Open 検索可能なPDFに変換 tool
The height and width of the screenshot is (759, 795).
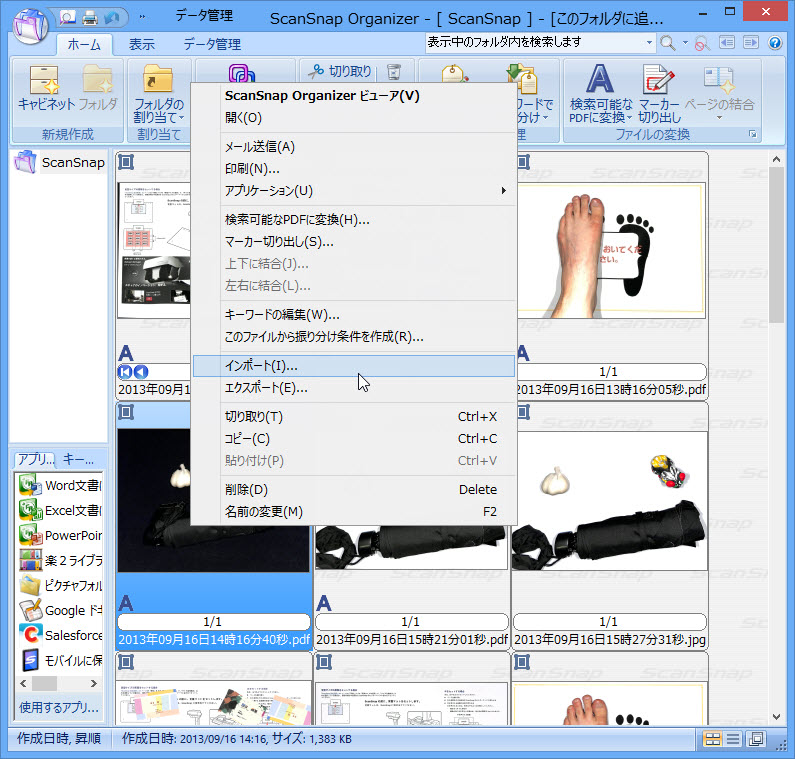click(600, 93)
